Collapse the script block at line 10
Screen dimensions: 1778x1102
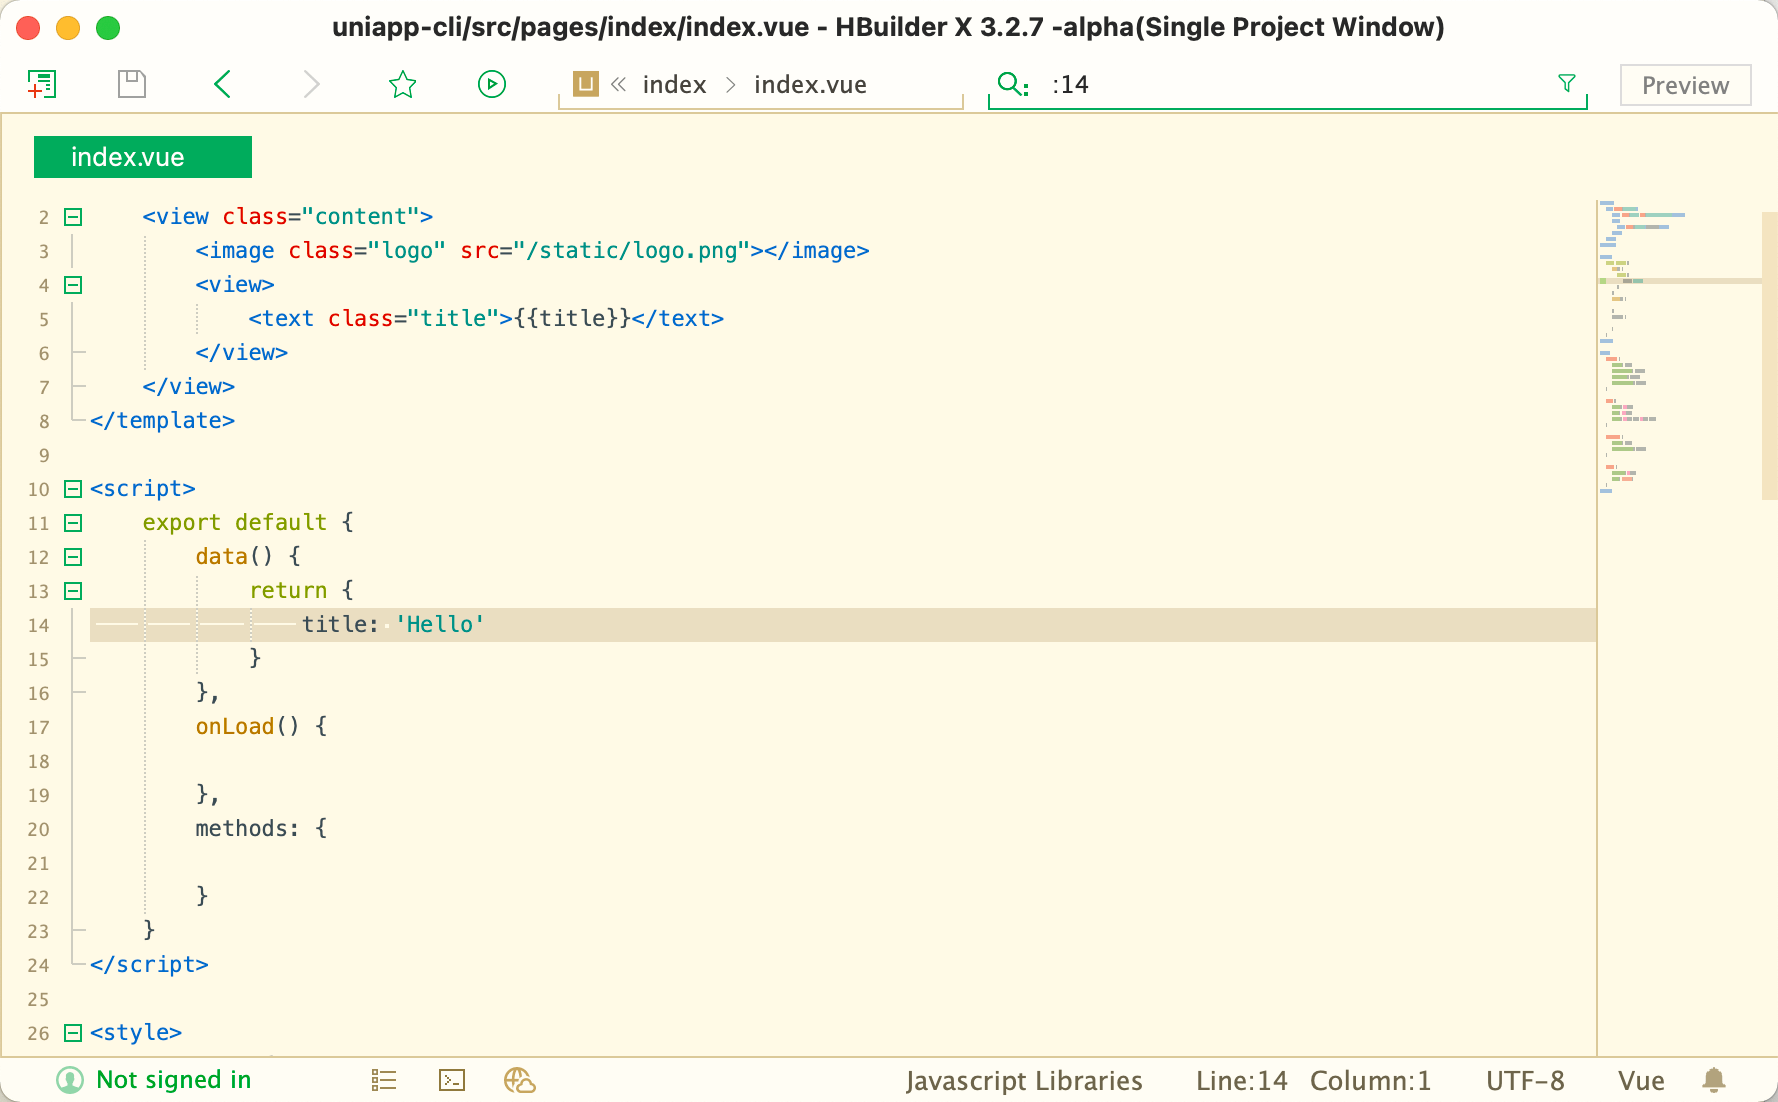pyautogui.click(x=73, y=489)
